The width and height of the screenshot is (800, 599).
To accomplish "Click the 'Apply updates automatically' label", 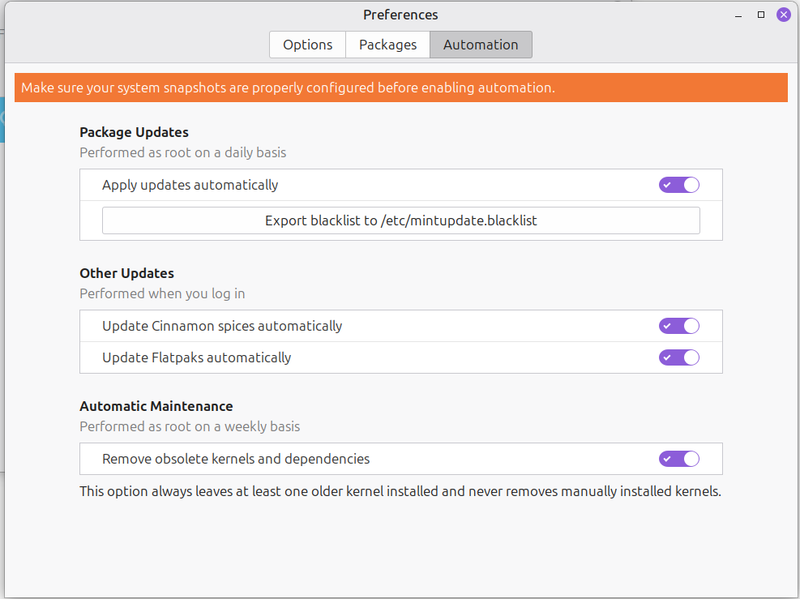I will click(190, 185).
